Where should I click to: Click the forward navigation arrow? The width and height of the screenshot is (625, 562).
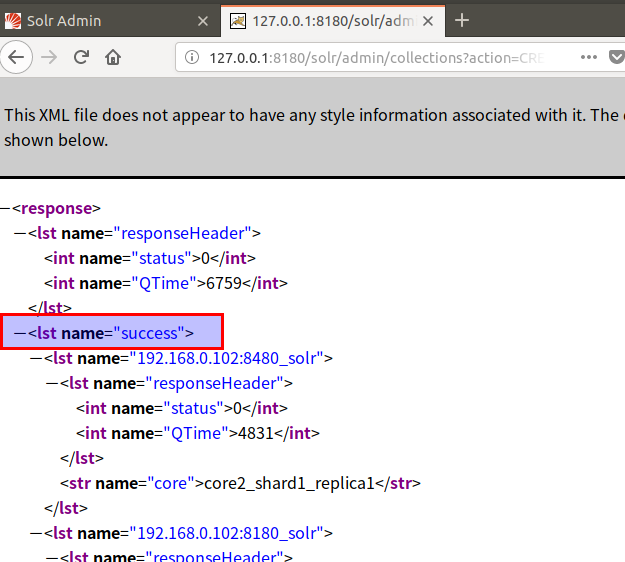click(x=49, y=57)
